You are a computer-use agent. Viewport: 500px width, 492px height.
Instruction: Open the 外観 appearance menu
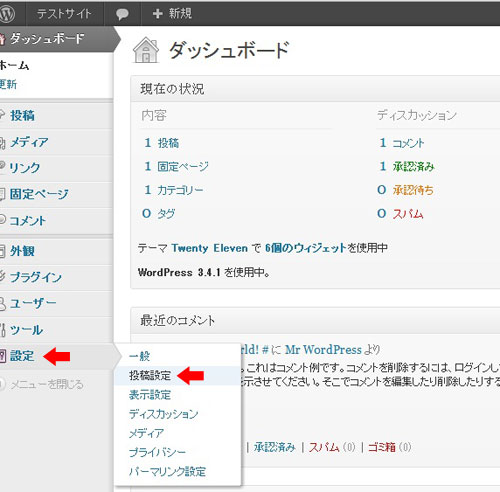click(x=22, y=251)
